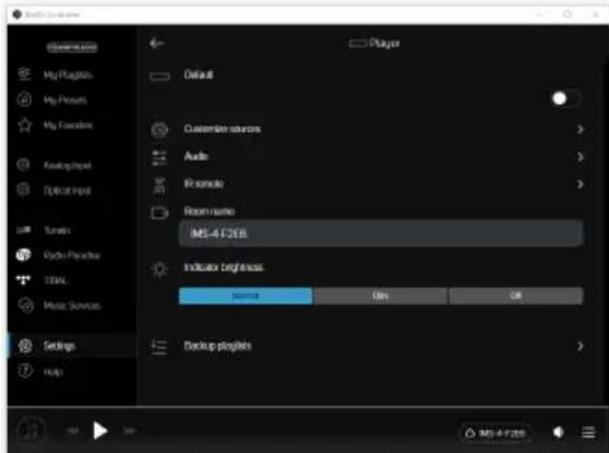Image resolution: width=609 pixels, height=453 pixels.
Task: Open the TIDAL service
Action: (42, 280)
